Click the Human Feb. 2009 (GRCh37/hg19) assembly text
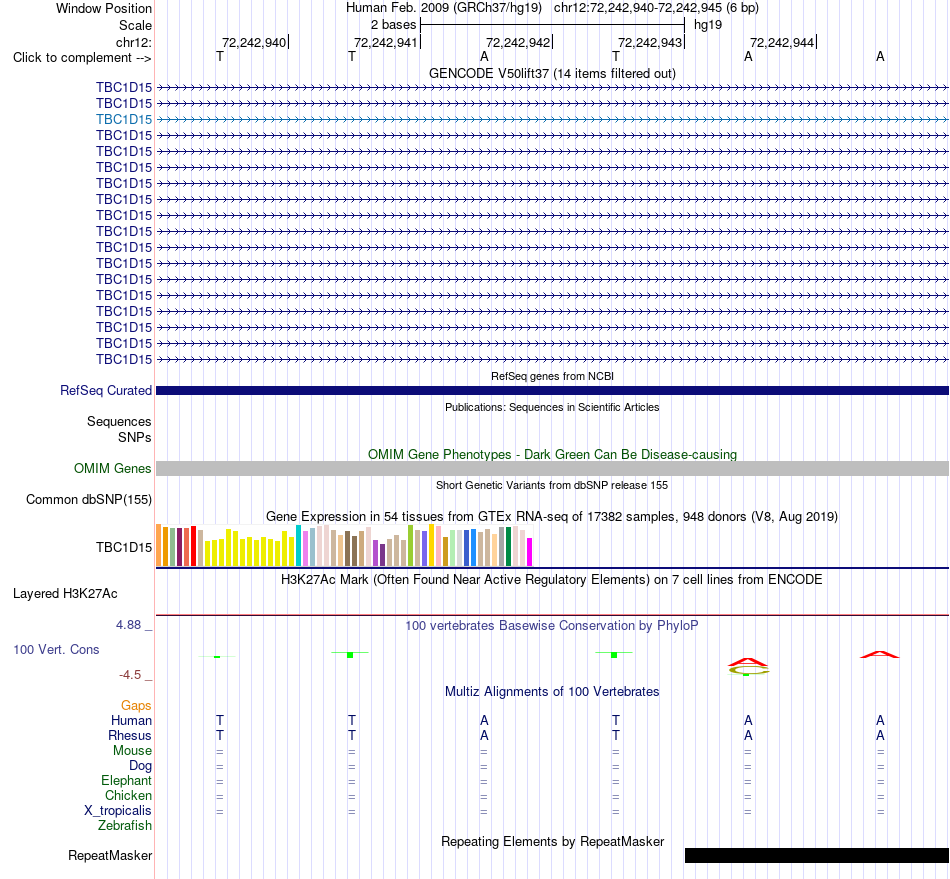950x879 pixels. [443, 8]
